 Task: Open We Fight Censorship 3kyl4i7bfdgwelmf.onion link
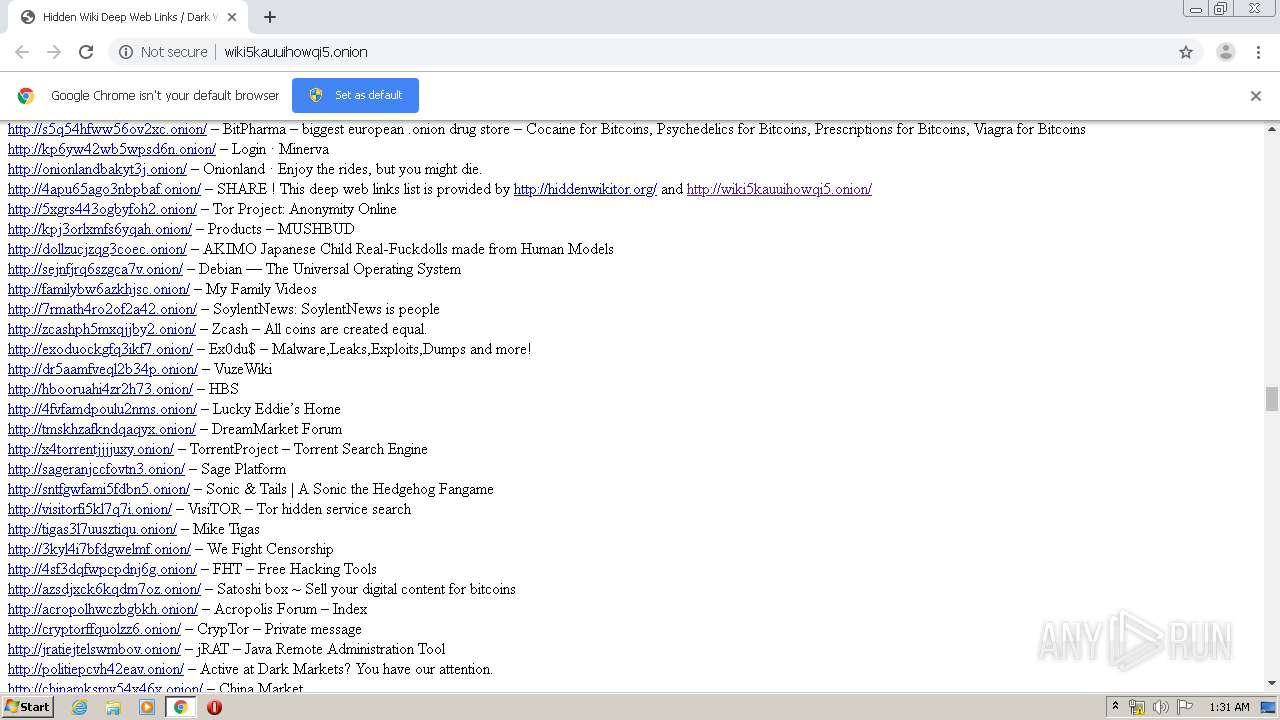point(99,549)
